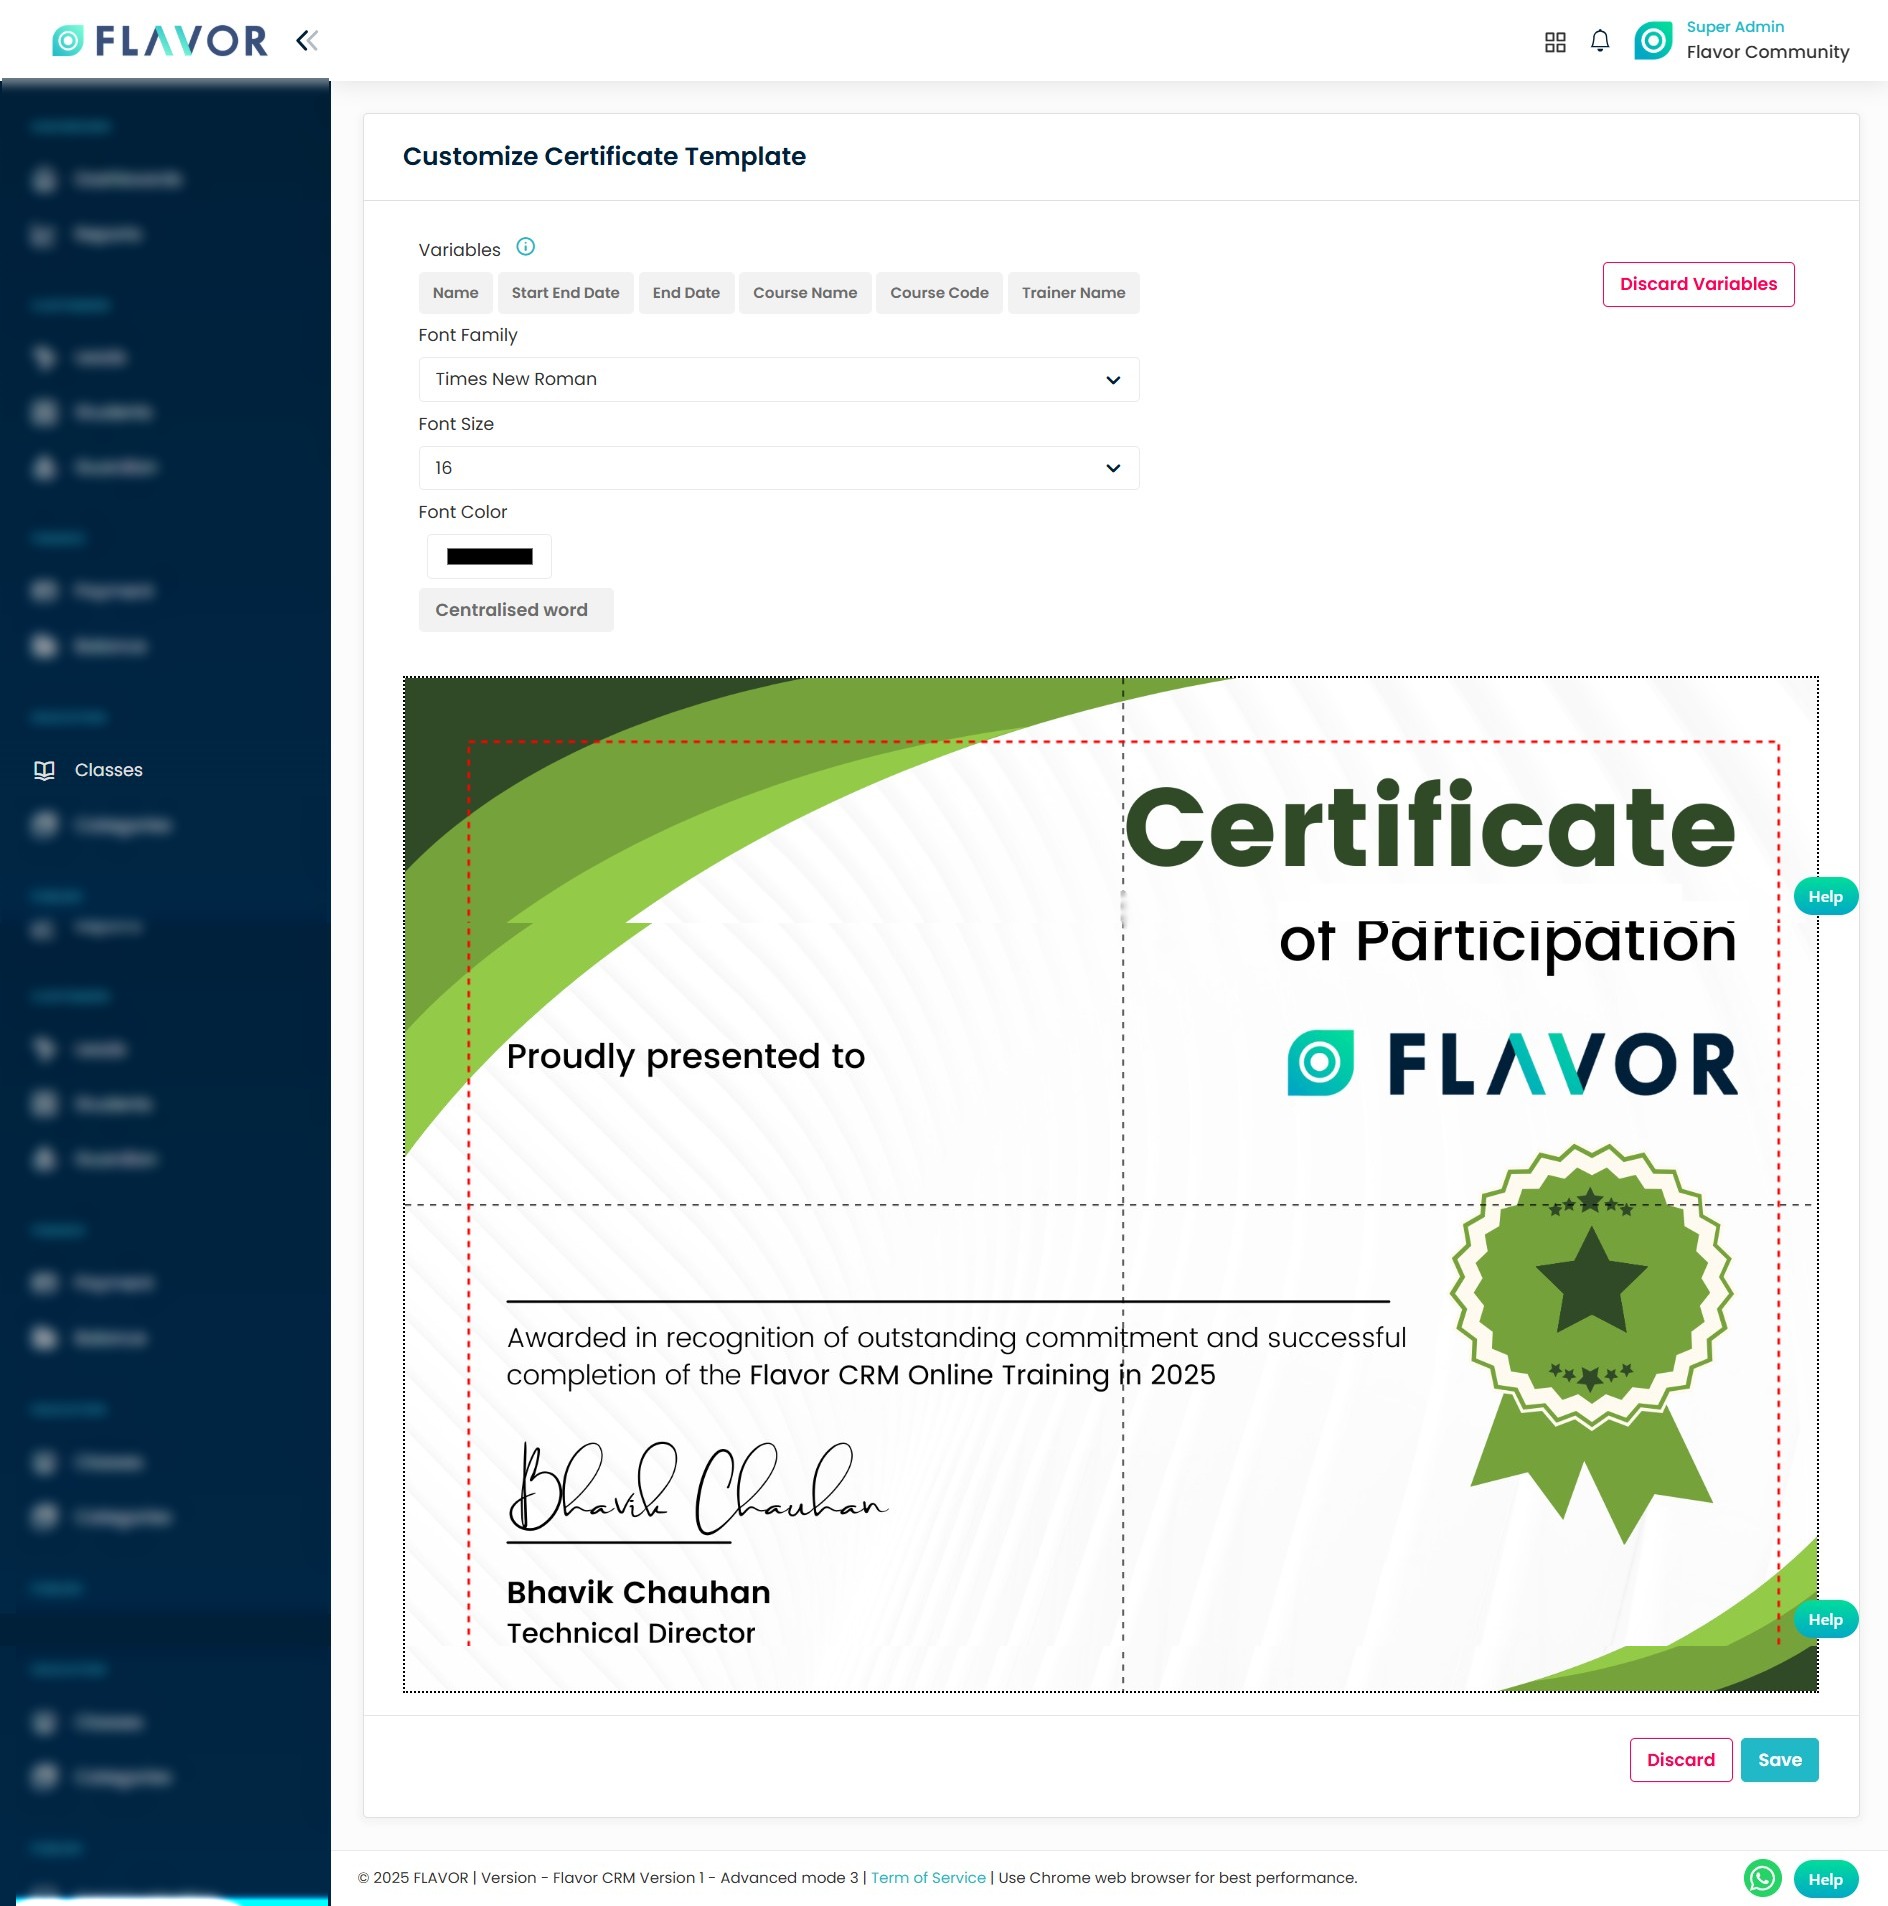
Task: Click the Flavor logo in header
Action: (160, 41)
